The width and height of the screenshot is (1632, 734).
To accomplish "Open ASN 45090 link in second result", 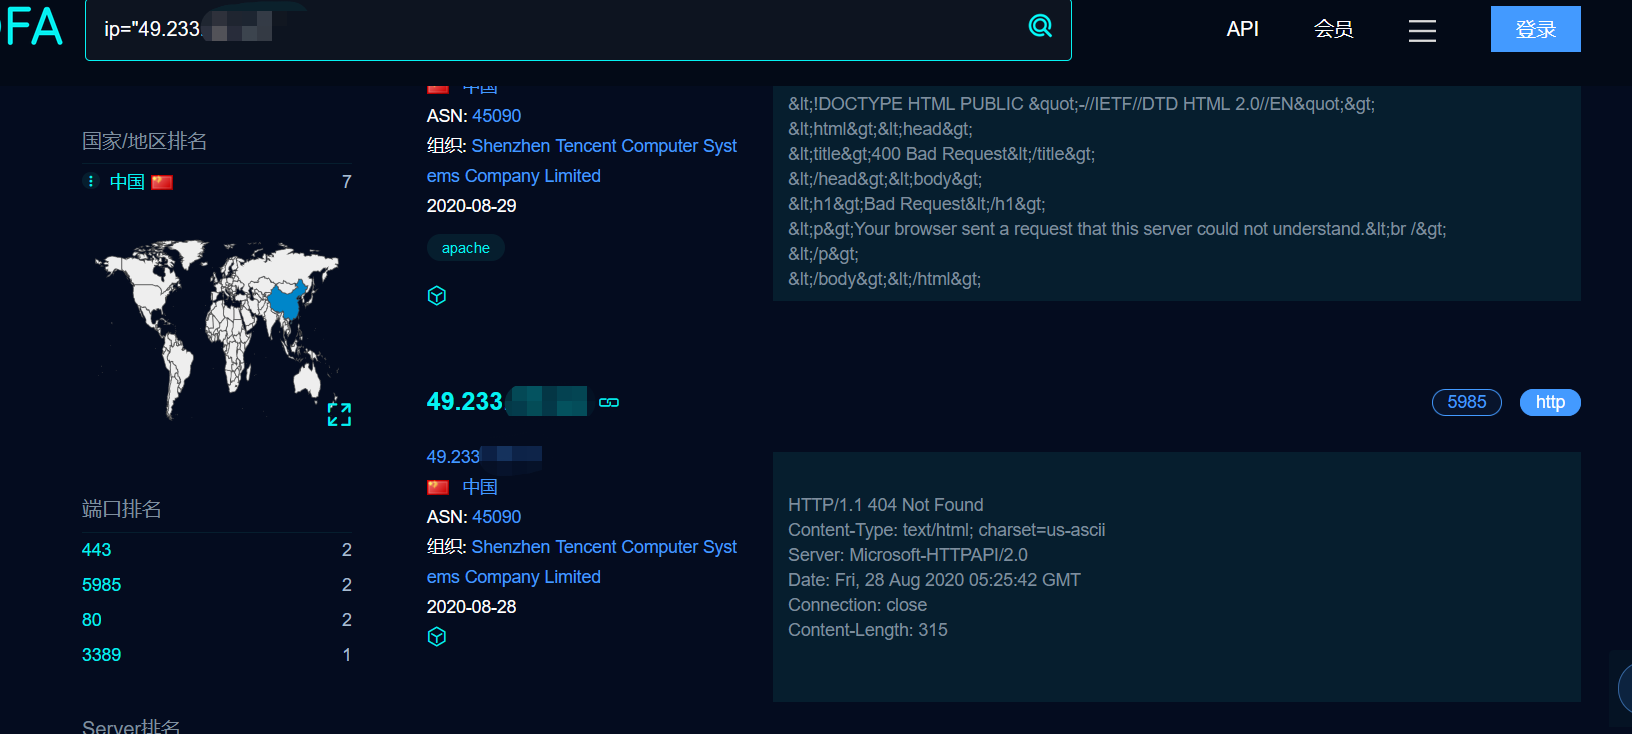I will point(496,517).
